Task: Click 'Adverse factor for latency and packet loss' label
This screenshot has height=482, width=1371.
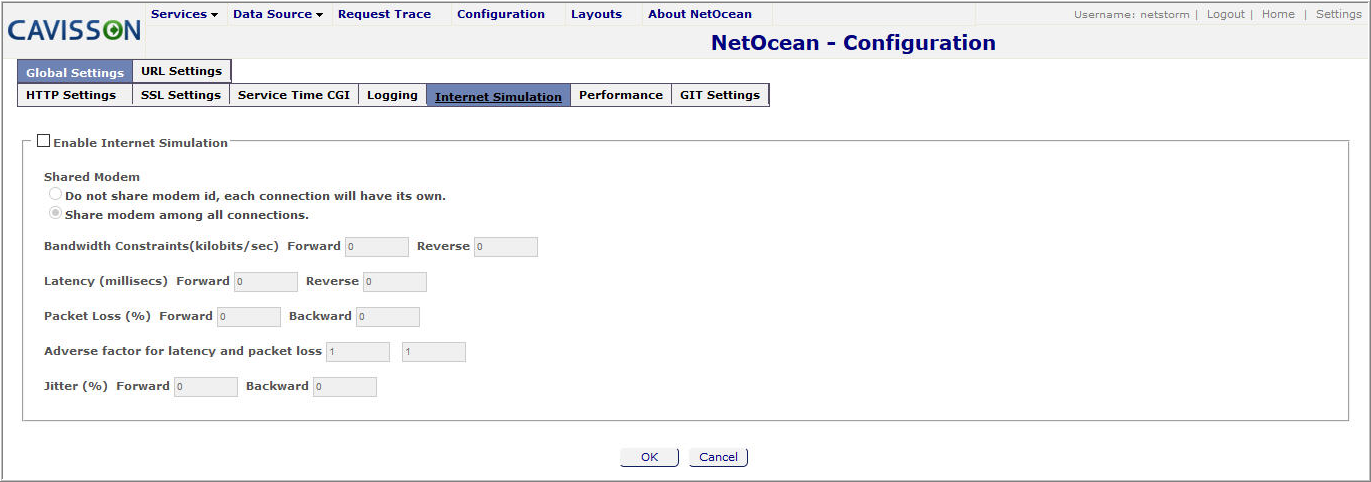Action: point(183,351)
